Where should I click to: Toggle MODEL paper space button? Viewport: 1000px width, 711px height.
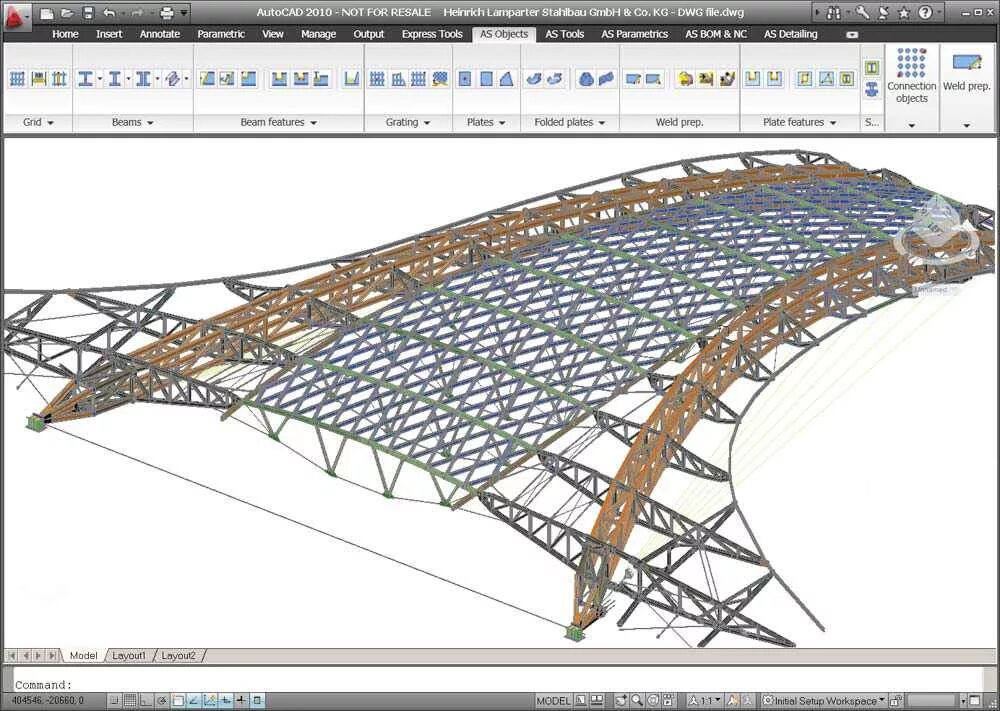click(553, 700)
